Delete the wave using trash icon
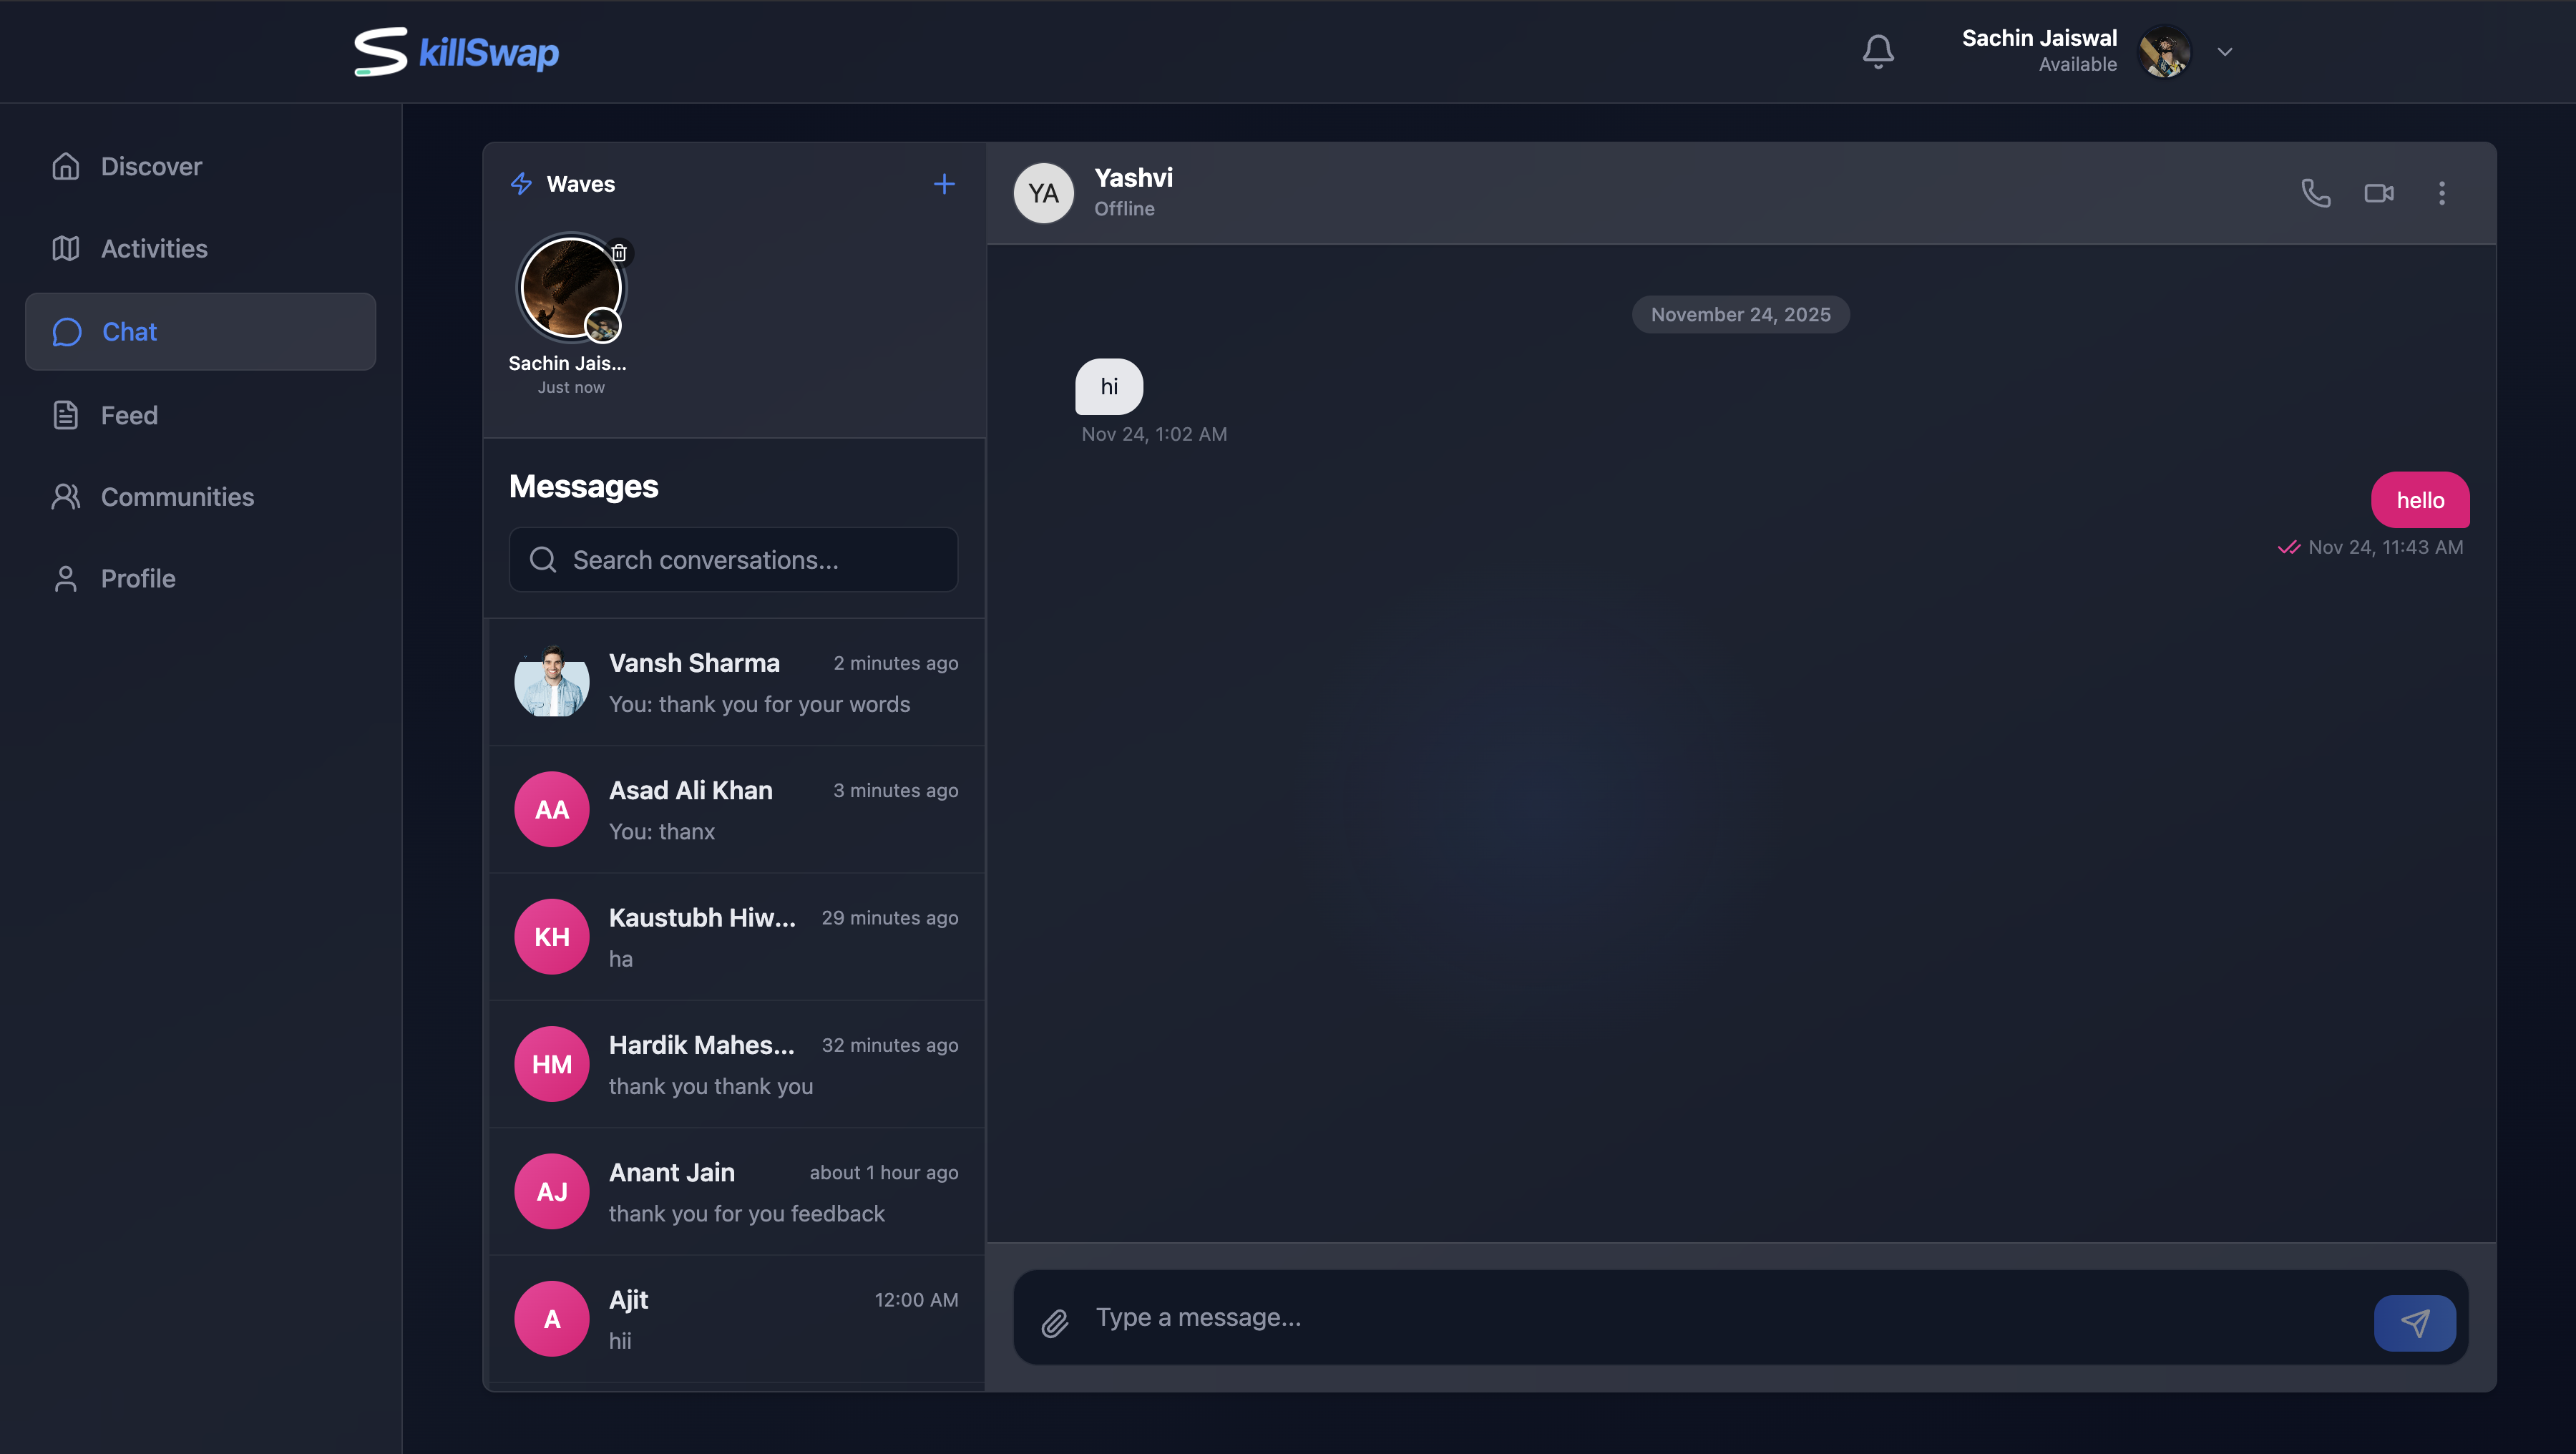This screenshot has width=2576, height=1454. [619, 253]
